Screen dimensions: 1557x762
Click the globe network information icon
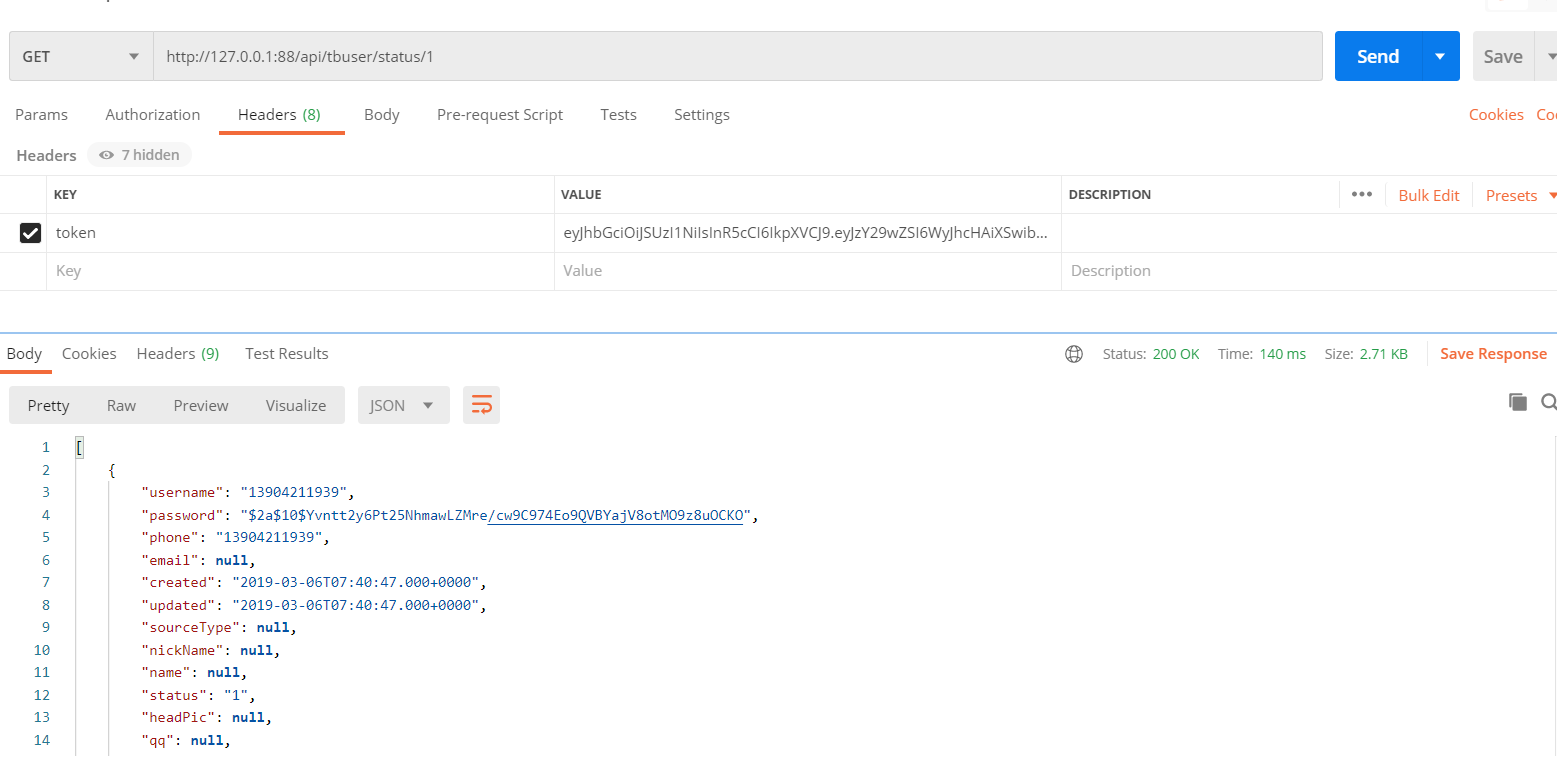click(1073, 353)
